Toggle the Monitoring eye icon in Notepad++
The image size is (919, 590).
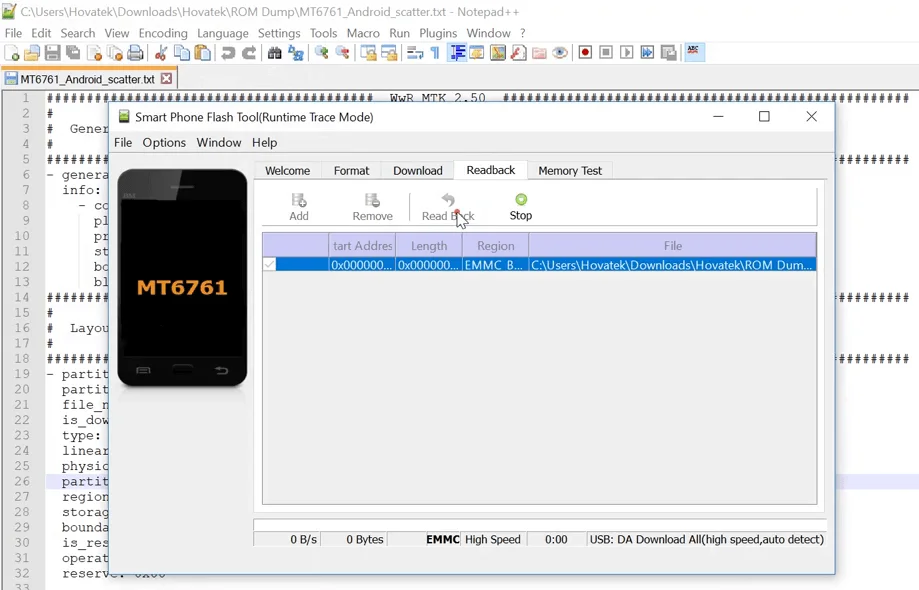pos(560,53)
